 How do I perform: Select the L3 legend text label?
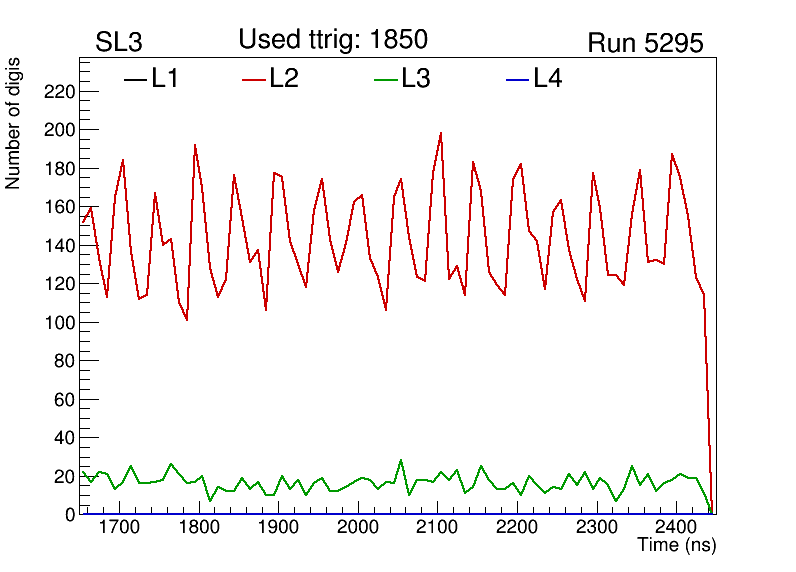point(416,79)
